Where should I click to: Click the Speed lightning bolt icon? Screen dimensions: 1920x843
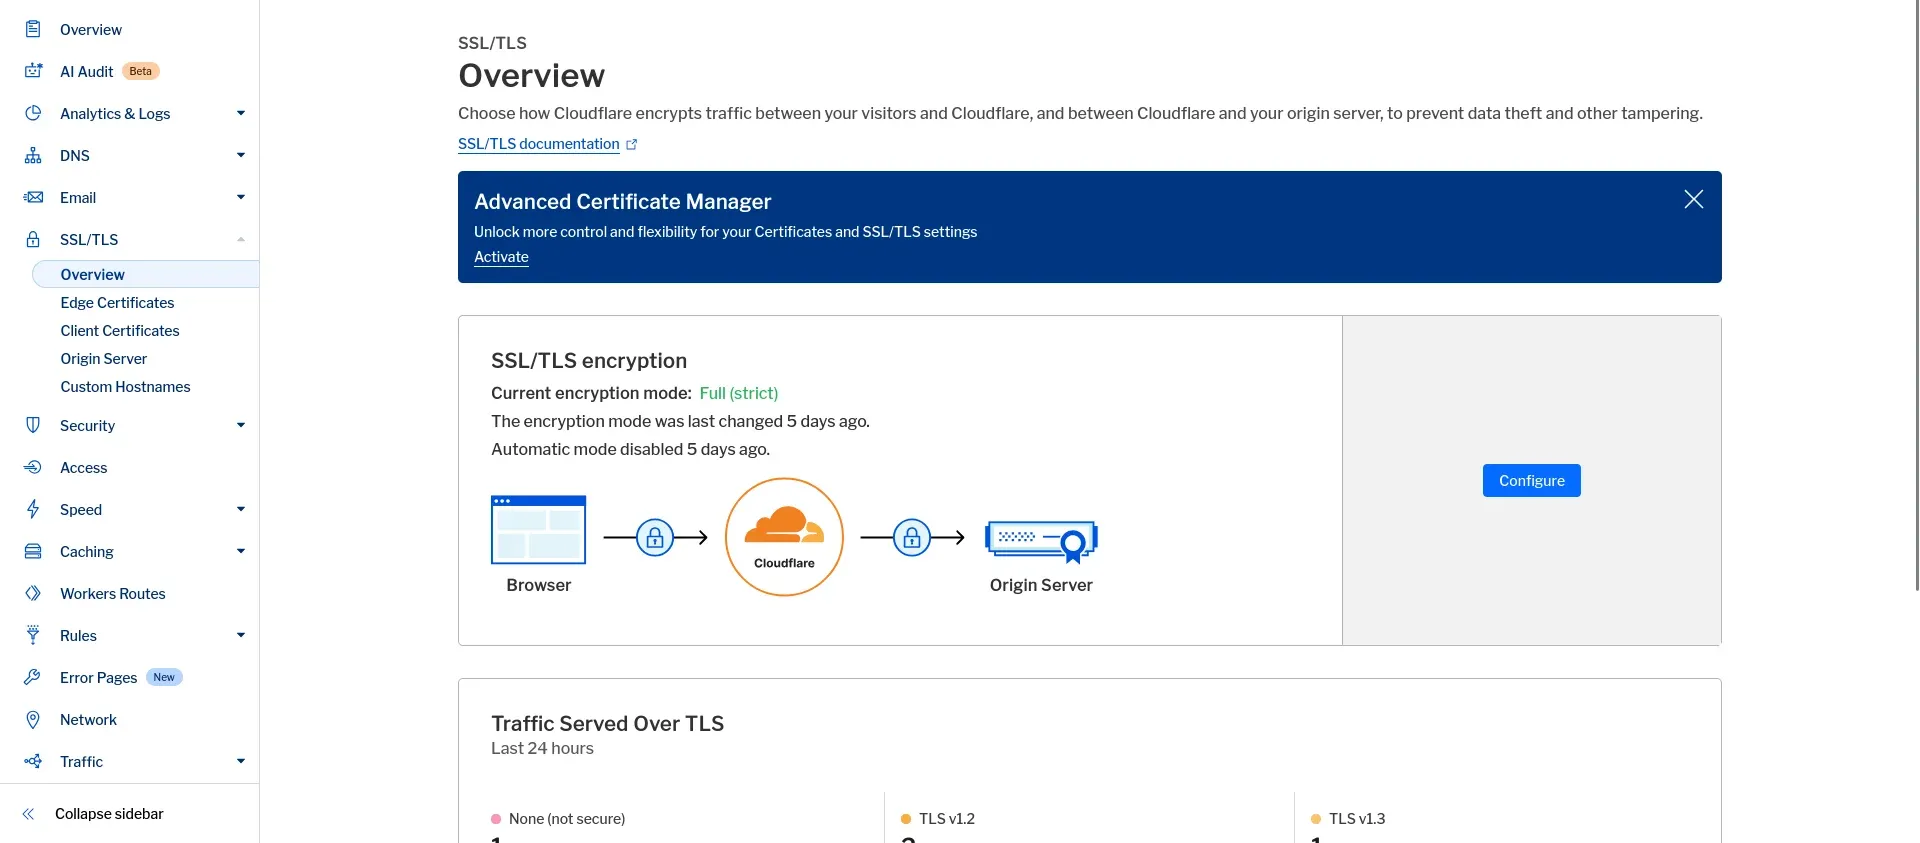click(33, 509)
